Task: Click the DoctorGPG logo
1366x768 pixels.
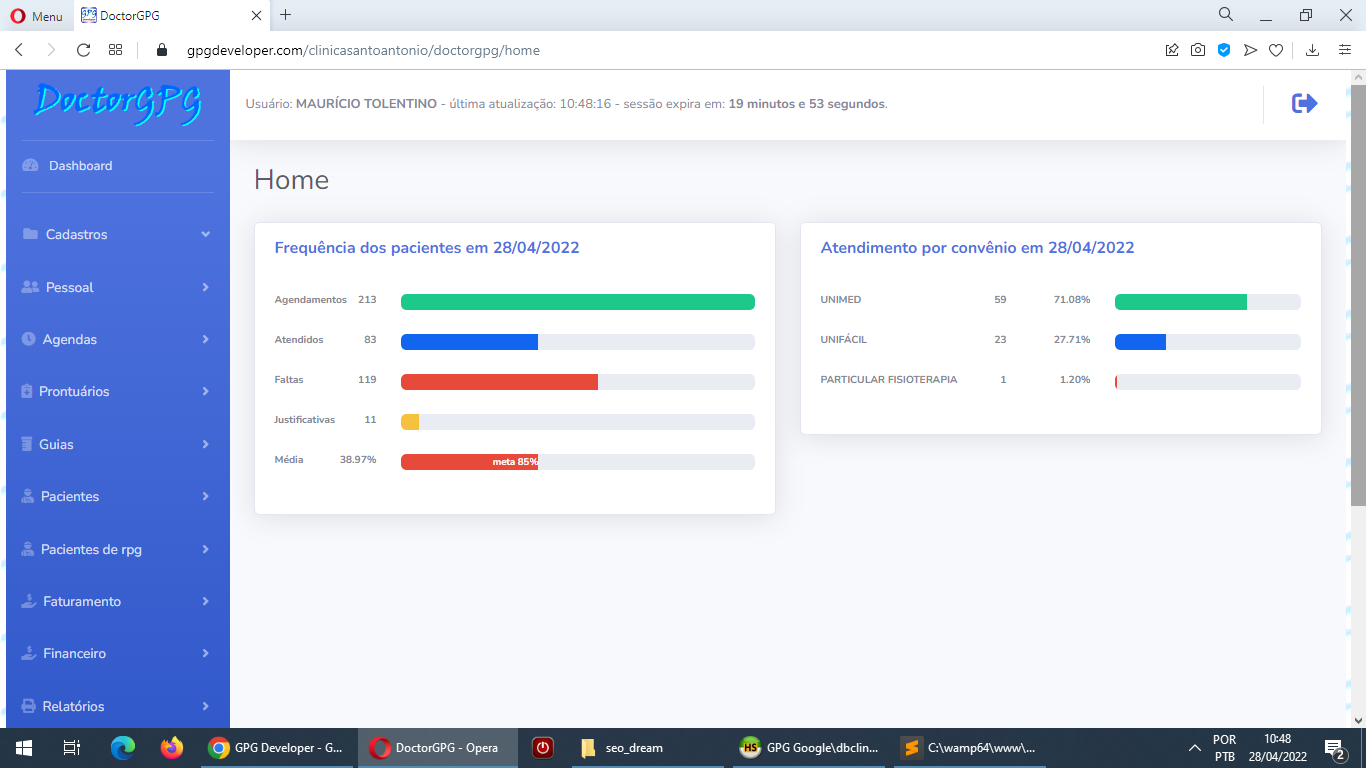Action: (118, 102)
